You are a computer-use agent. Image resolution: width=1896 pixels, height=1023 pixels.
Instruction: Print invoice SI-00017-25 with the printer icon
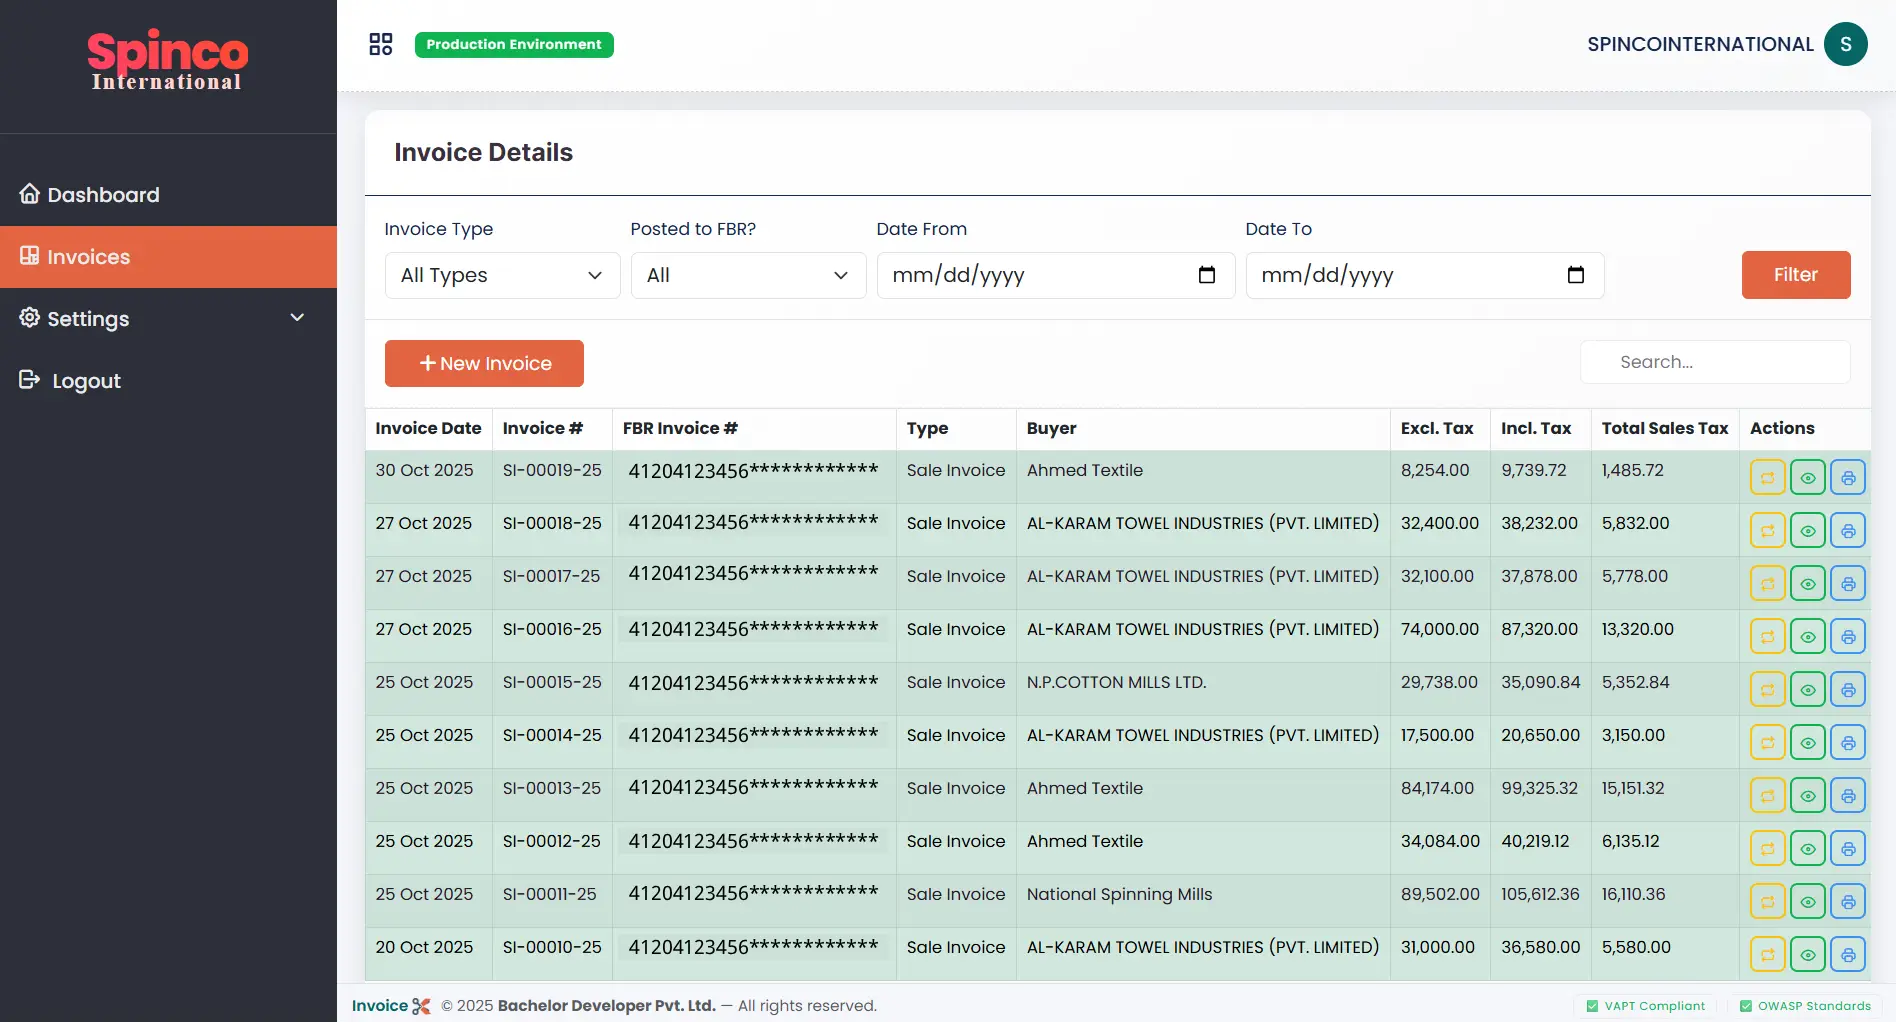pos(1847,583)
